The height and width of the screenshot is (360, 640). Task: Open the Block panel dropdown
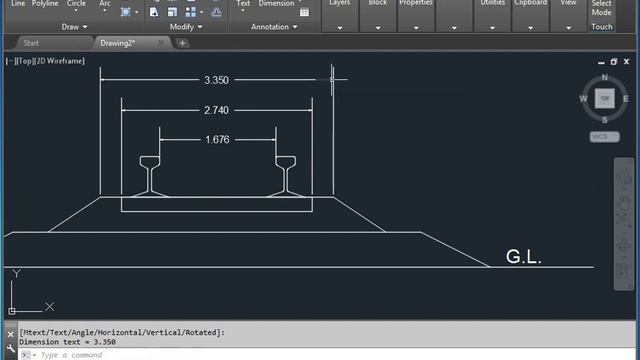point(378,28)
